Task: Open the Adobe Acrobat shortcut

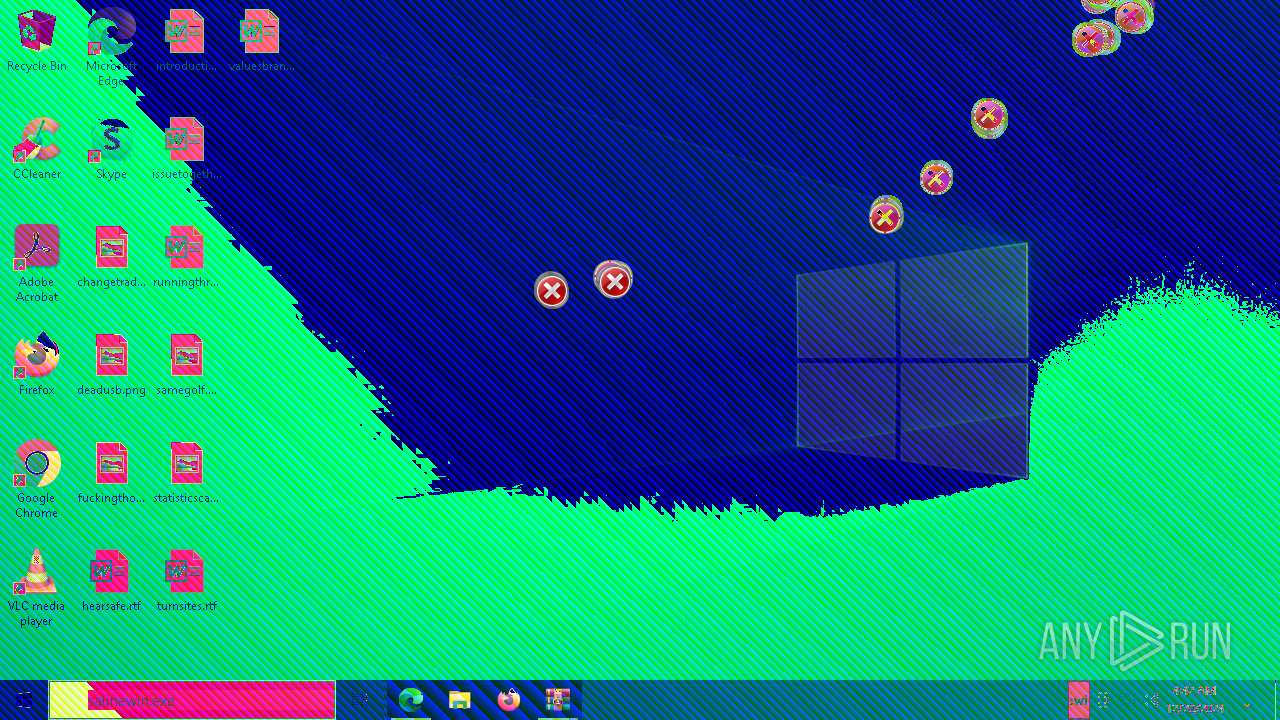Action: click(37, 264)
